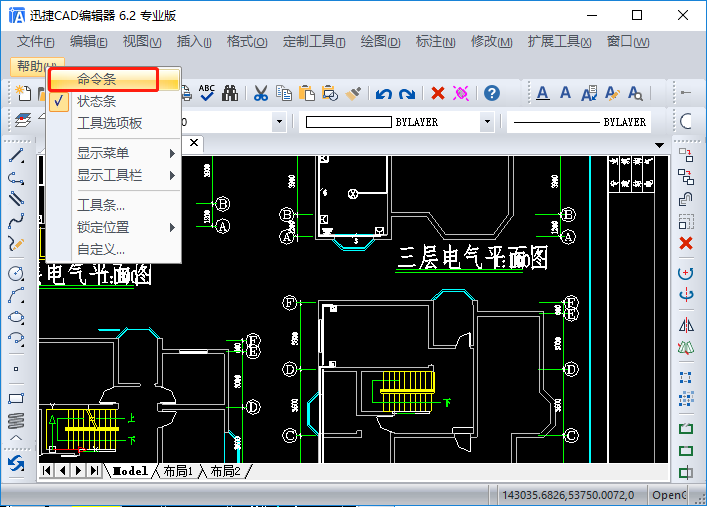Select the Multiline draw tool
This screenshot has width=707, height=507.
(x=16, y=199)
